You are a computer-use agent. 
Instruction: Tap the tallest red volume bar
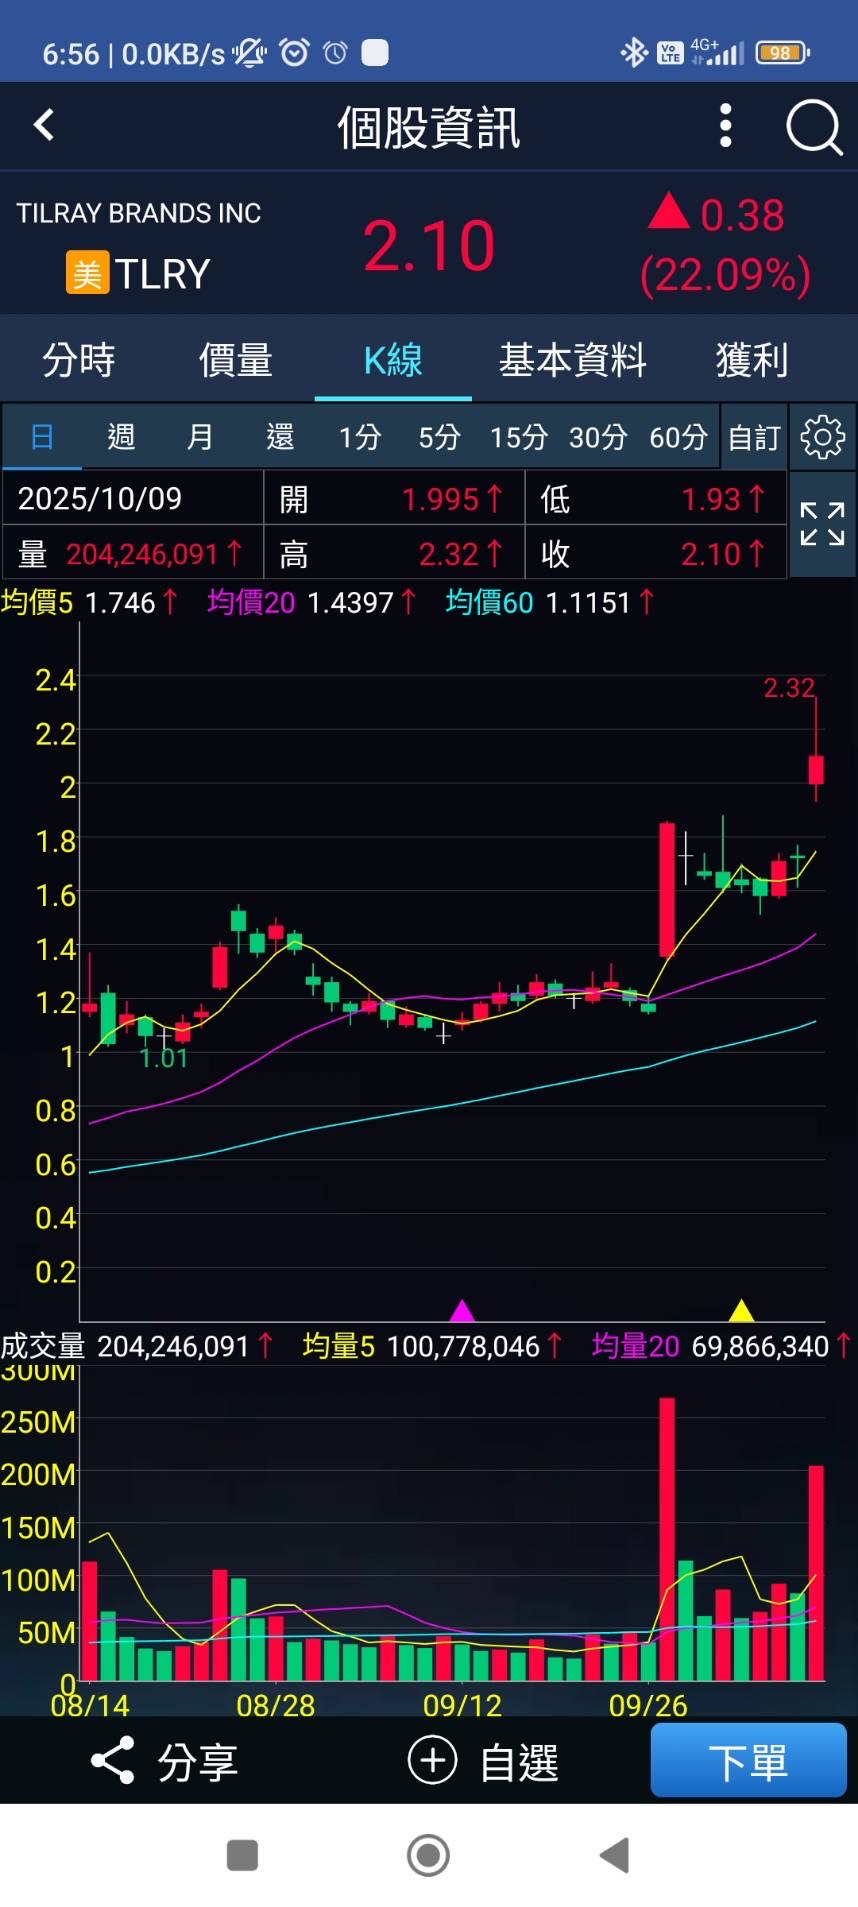(x=667, y=1539)
